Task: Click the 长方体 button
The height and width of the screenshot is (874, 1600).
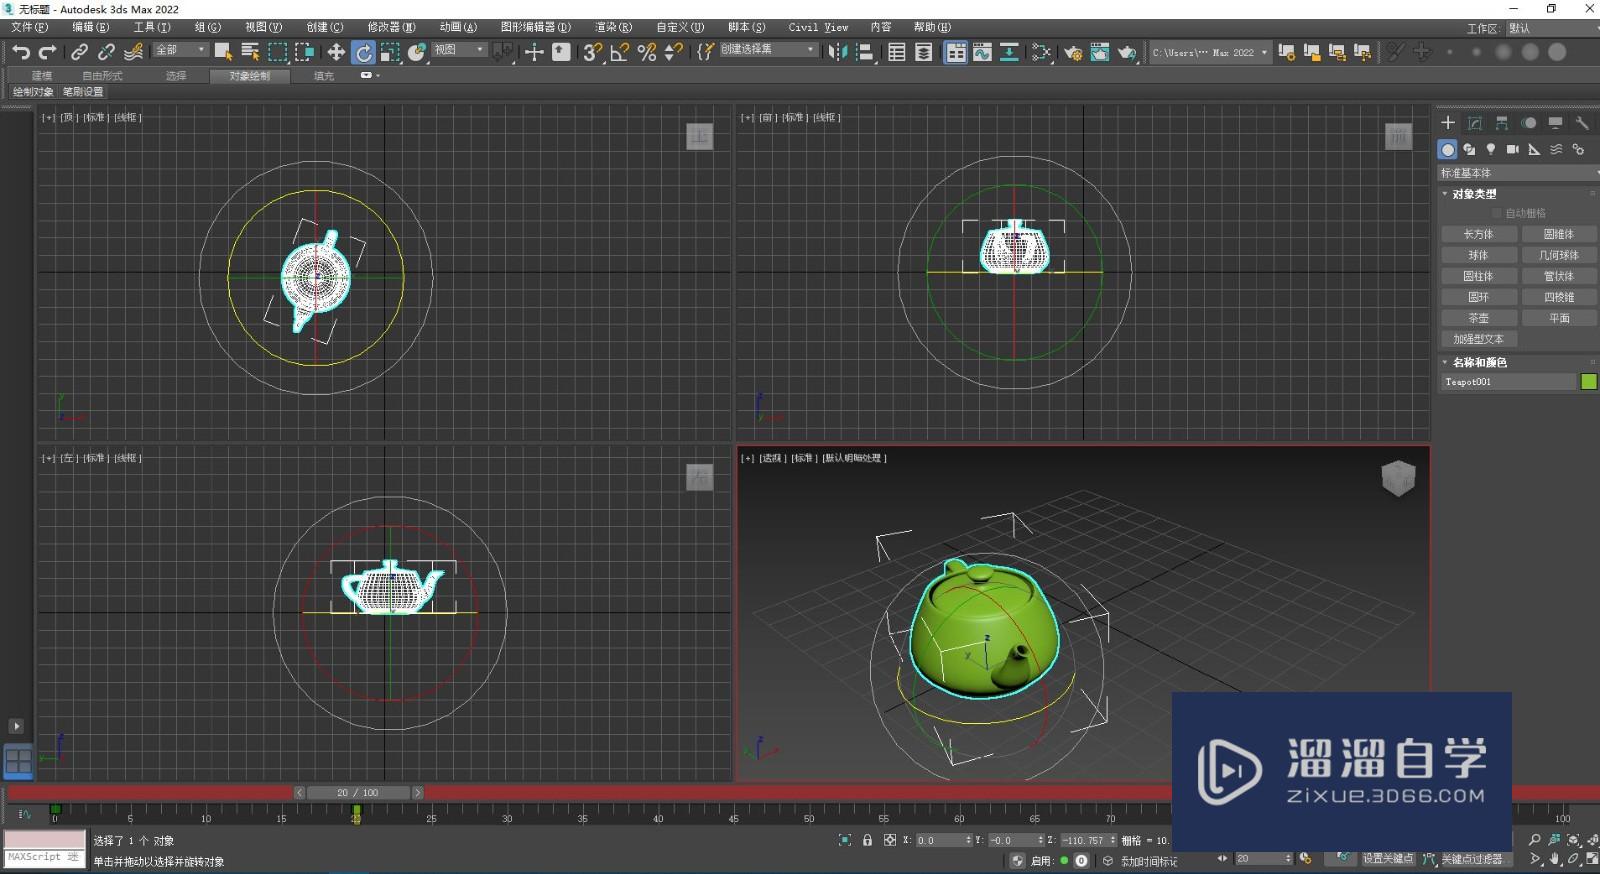Action: coord(1478,234)
